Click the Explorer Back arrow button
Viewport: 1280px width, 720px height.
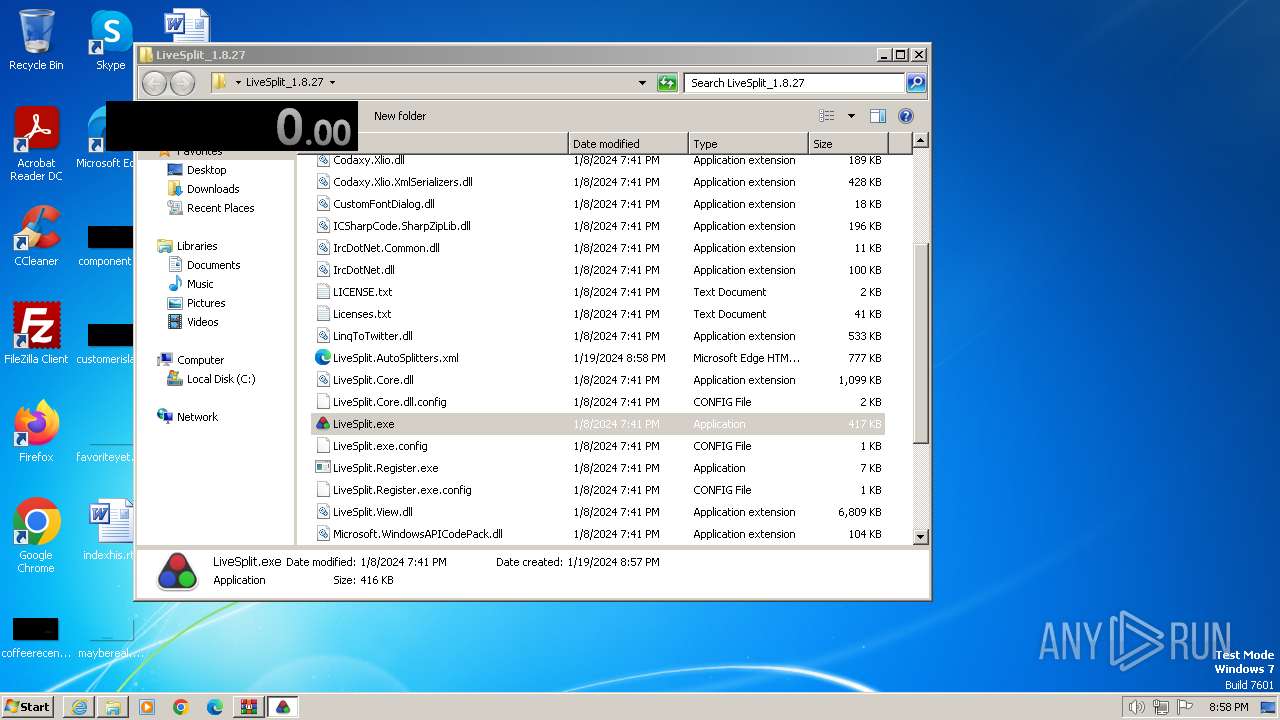154,83
